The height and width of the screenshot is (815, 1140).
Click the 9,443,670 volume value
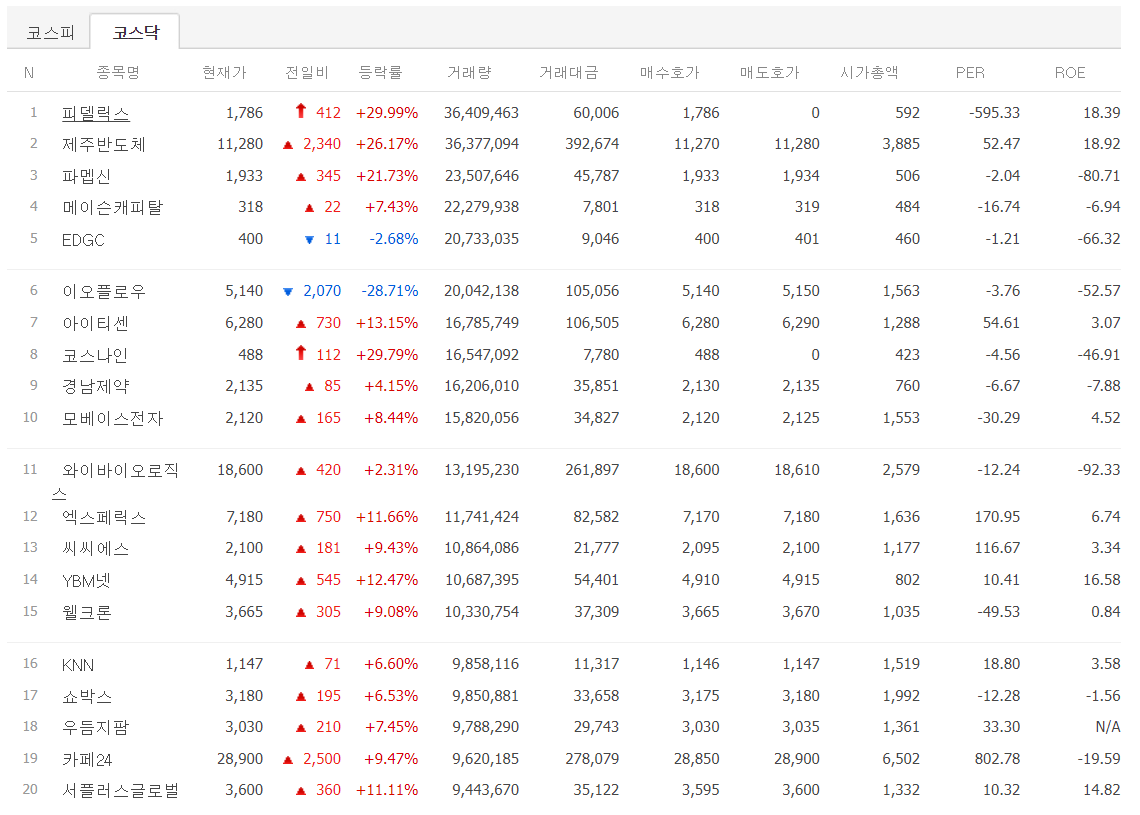[x=486, y=790]
